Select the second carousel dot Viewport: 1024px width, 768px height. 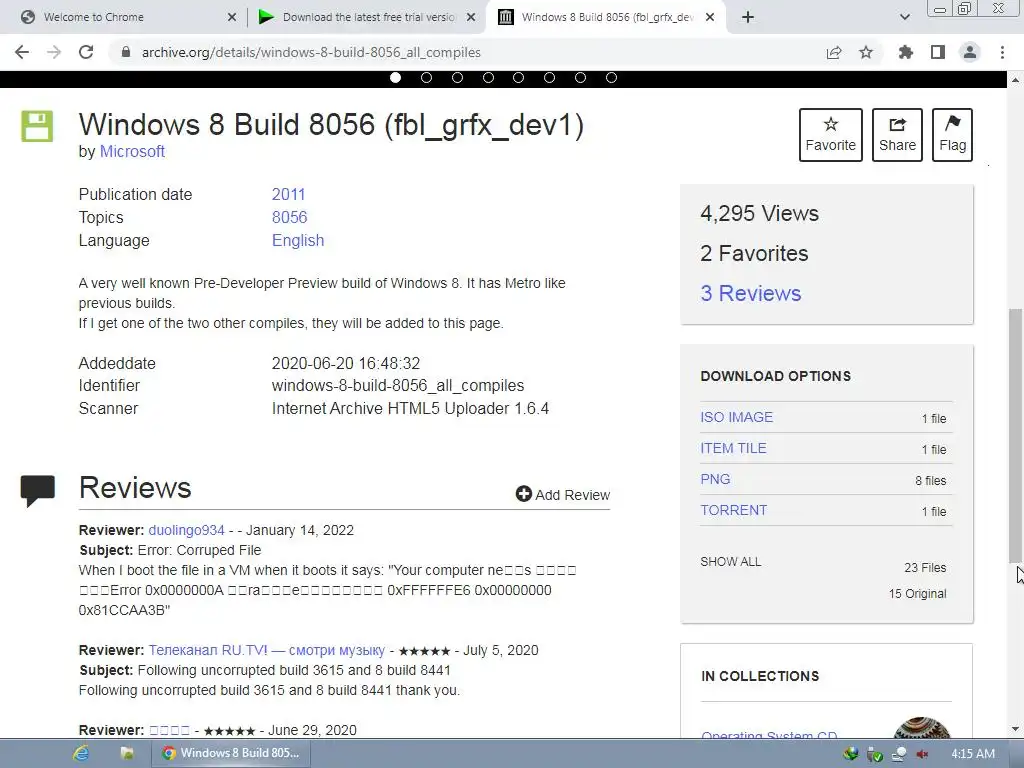426,78
